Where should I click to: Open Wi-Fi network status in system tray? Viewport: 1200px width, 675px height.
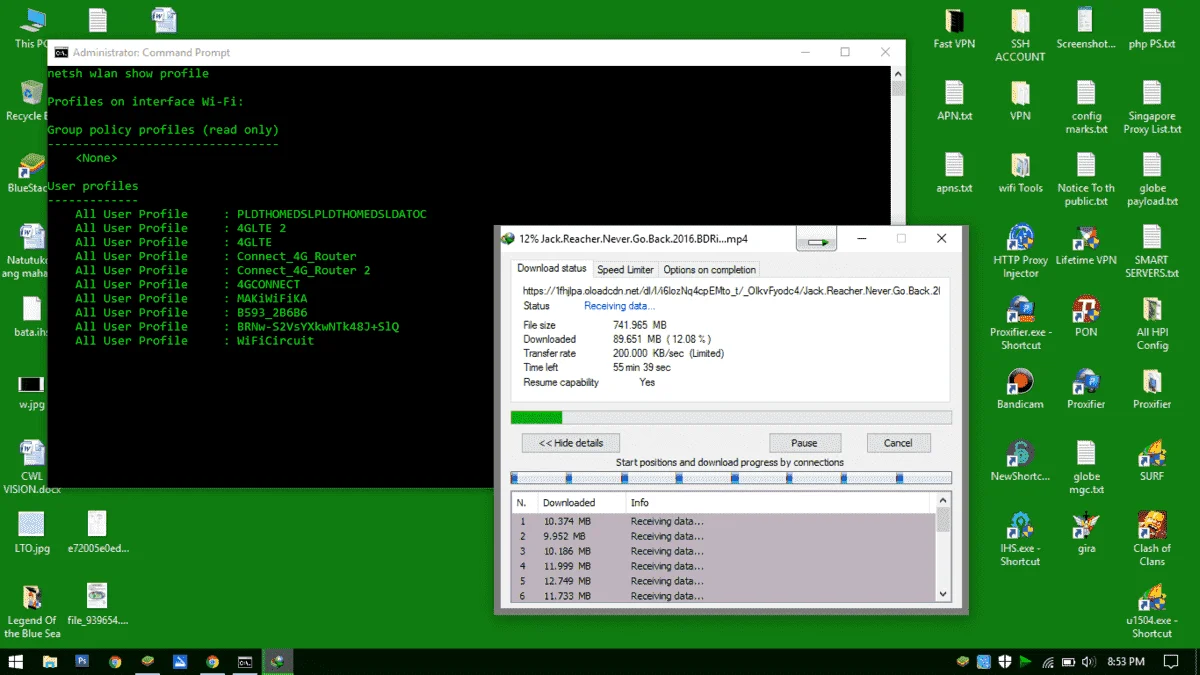pos(1047,661)
